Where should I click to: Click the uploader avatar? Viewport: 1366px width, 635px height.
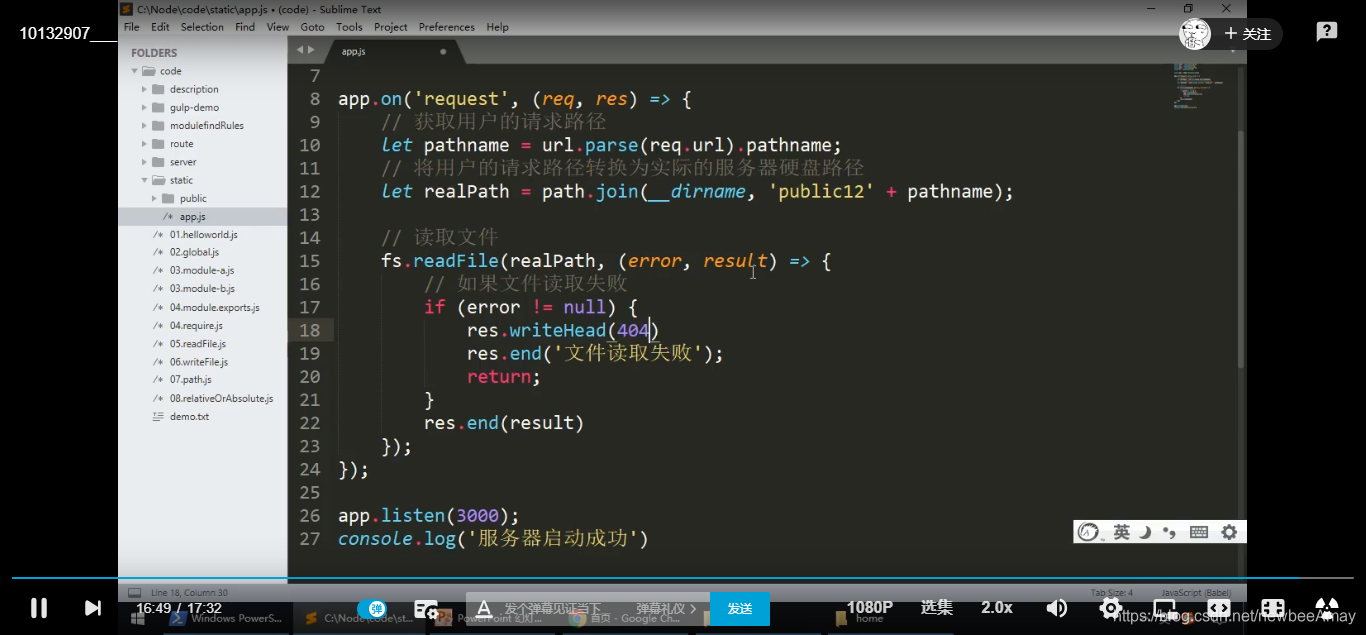point(1195,33)
